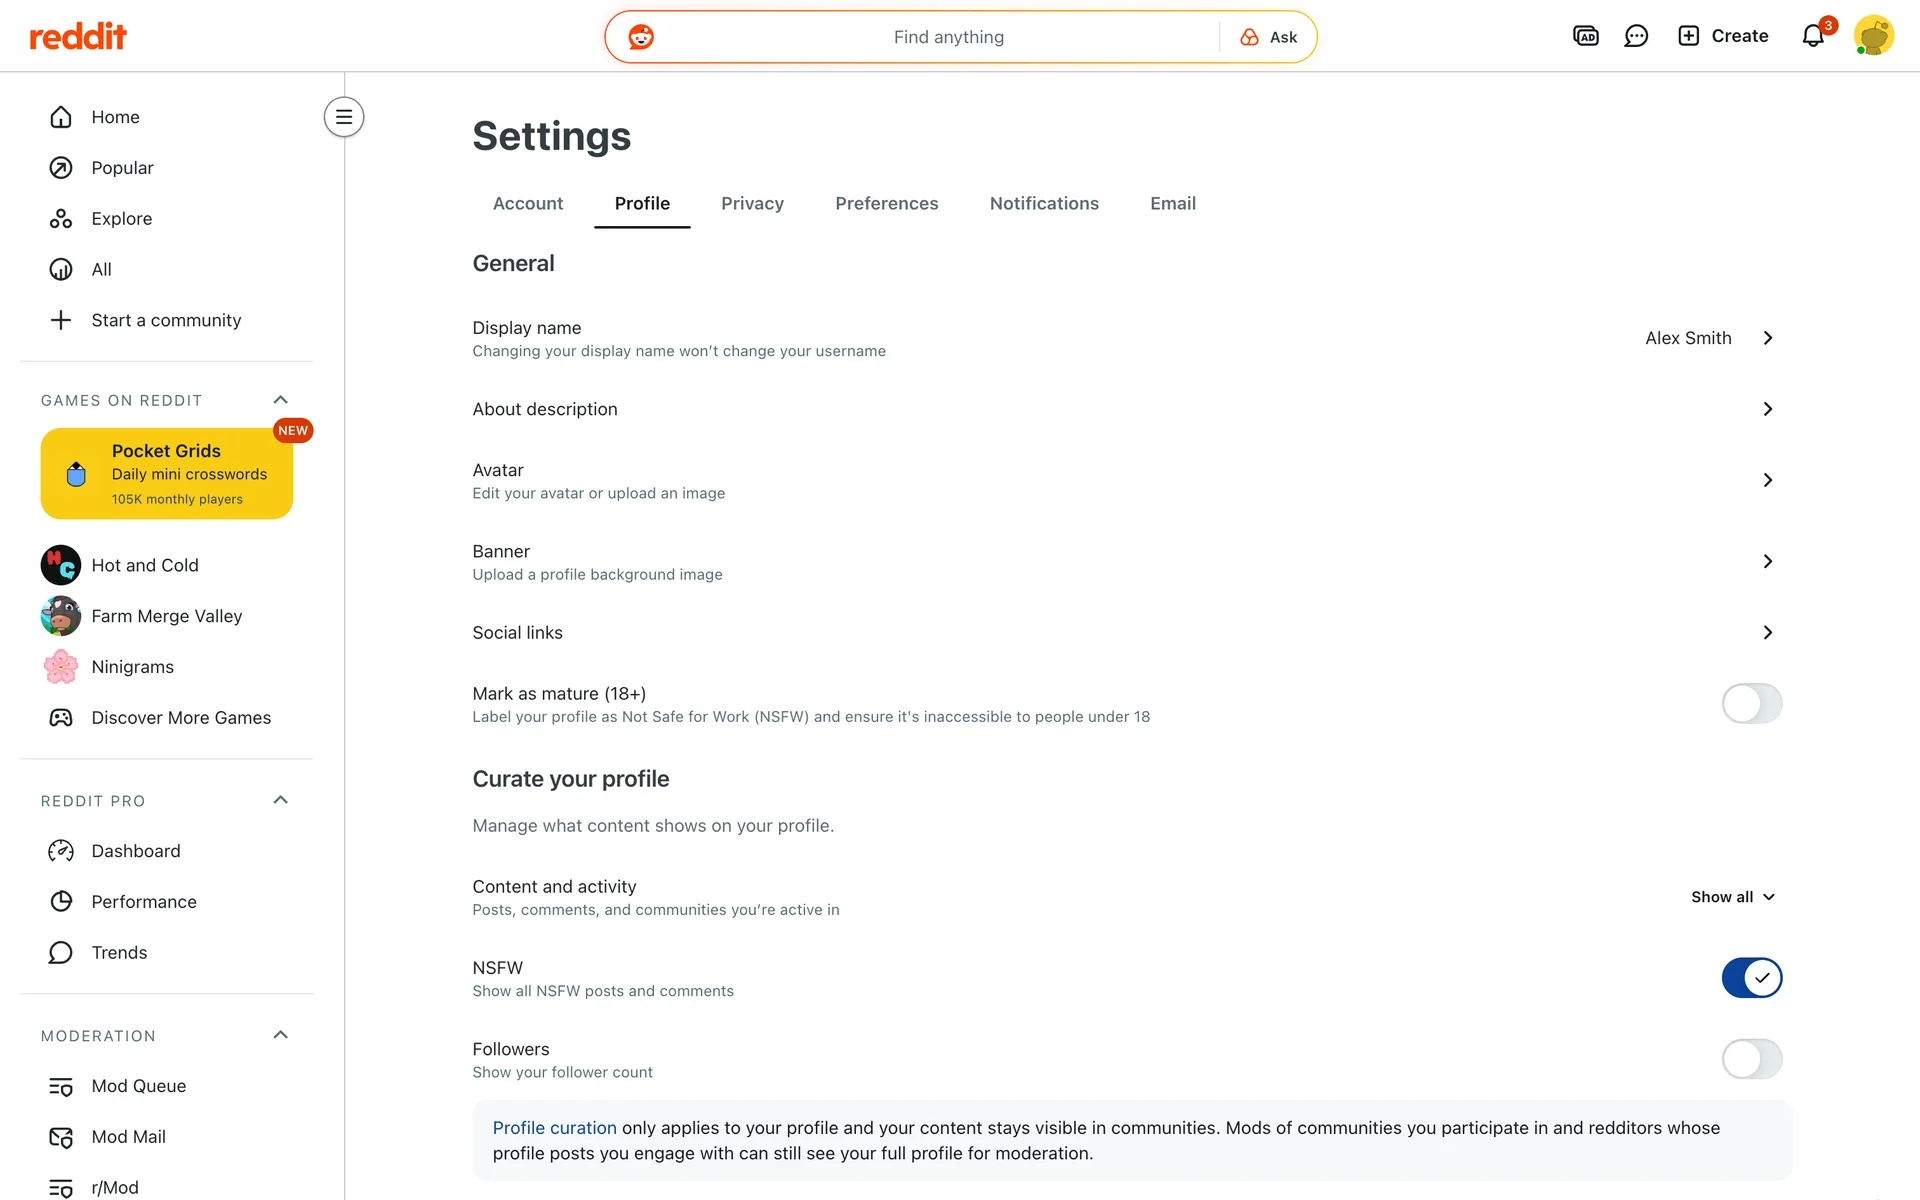
Task: Disable the NSFW toggle
Action: 1751,978
